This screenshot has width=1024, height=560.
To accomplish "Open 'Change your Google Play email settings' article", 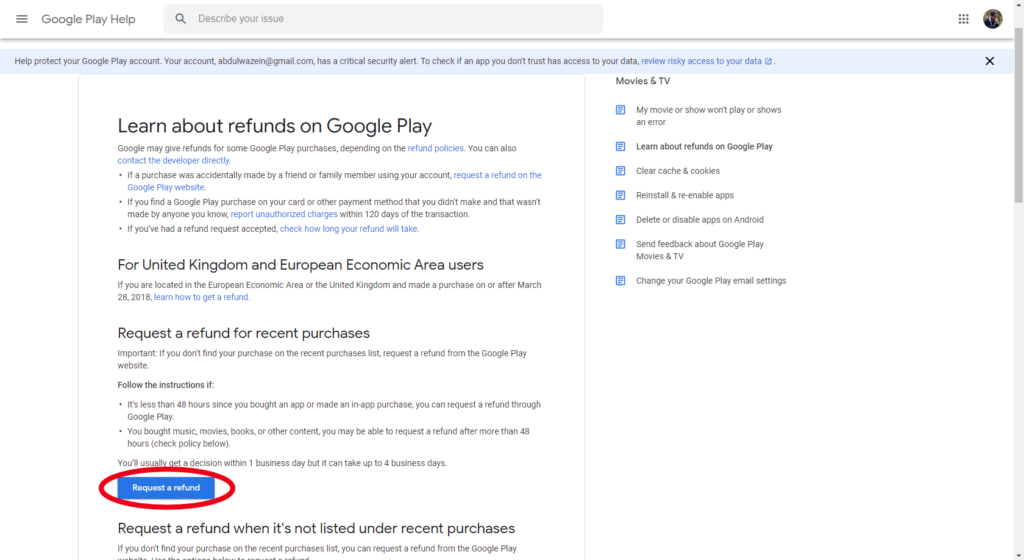I will click(x=711, y=281).
